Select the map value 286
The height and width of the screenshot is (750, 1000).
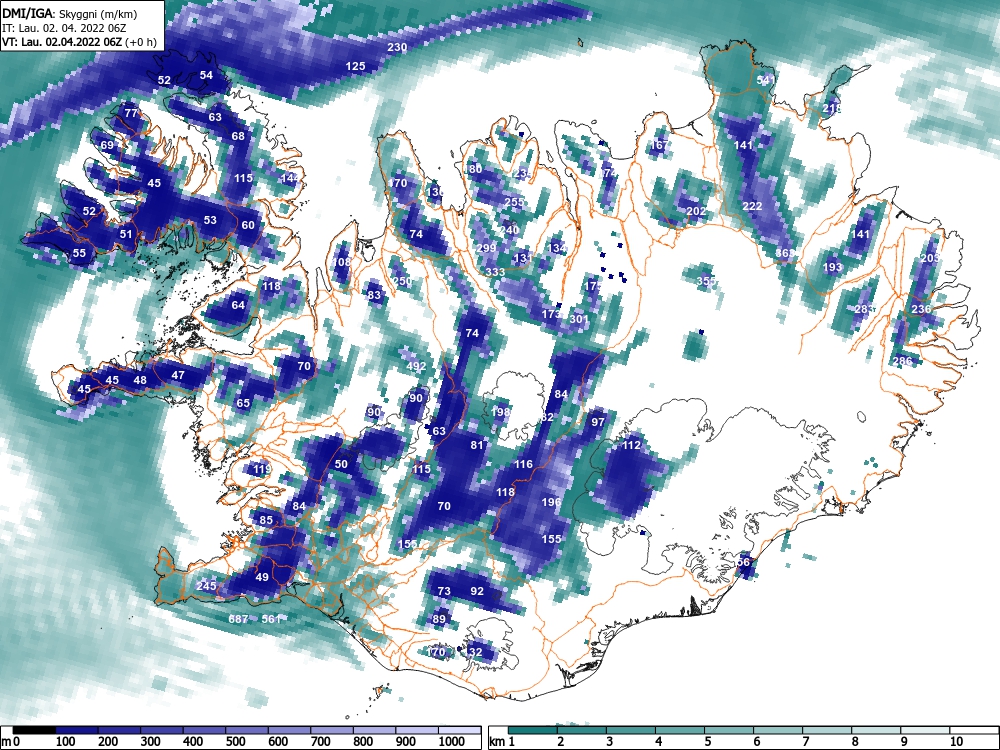click(902, 361)
